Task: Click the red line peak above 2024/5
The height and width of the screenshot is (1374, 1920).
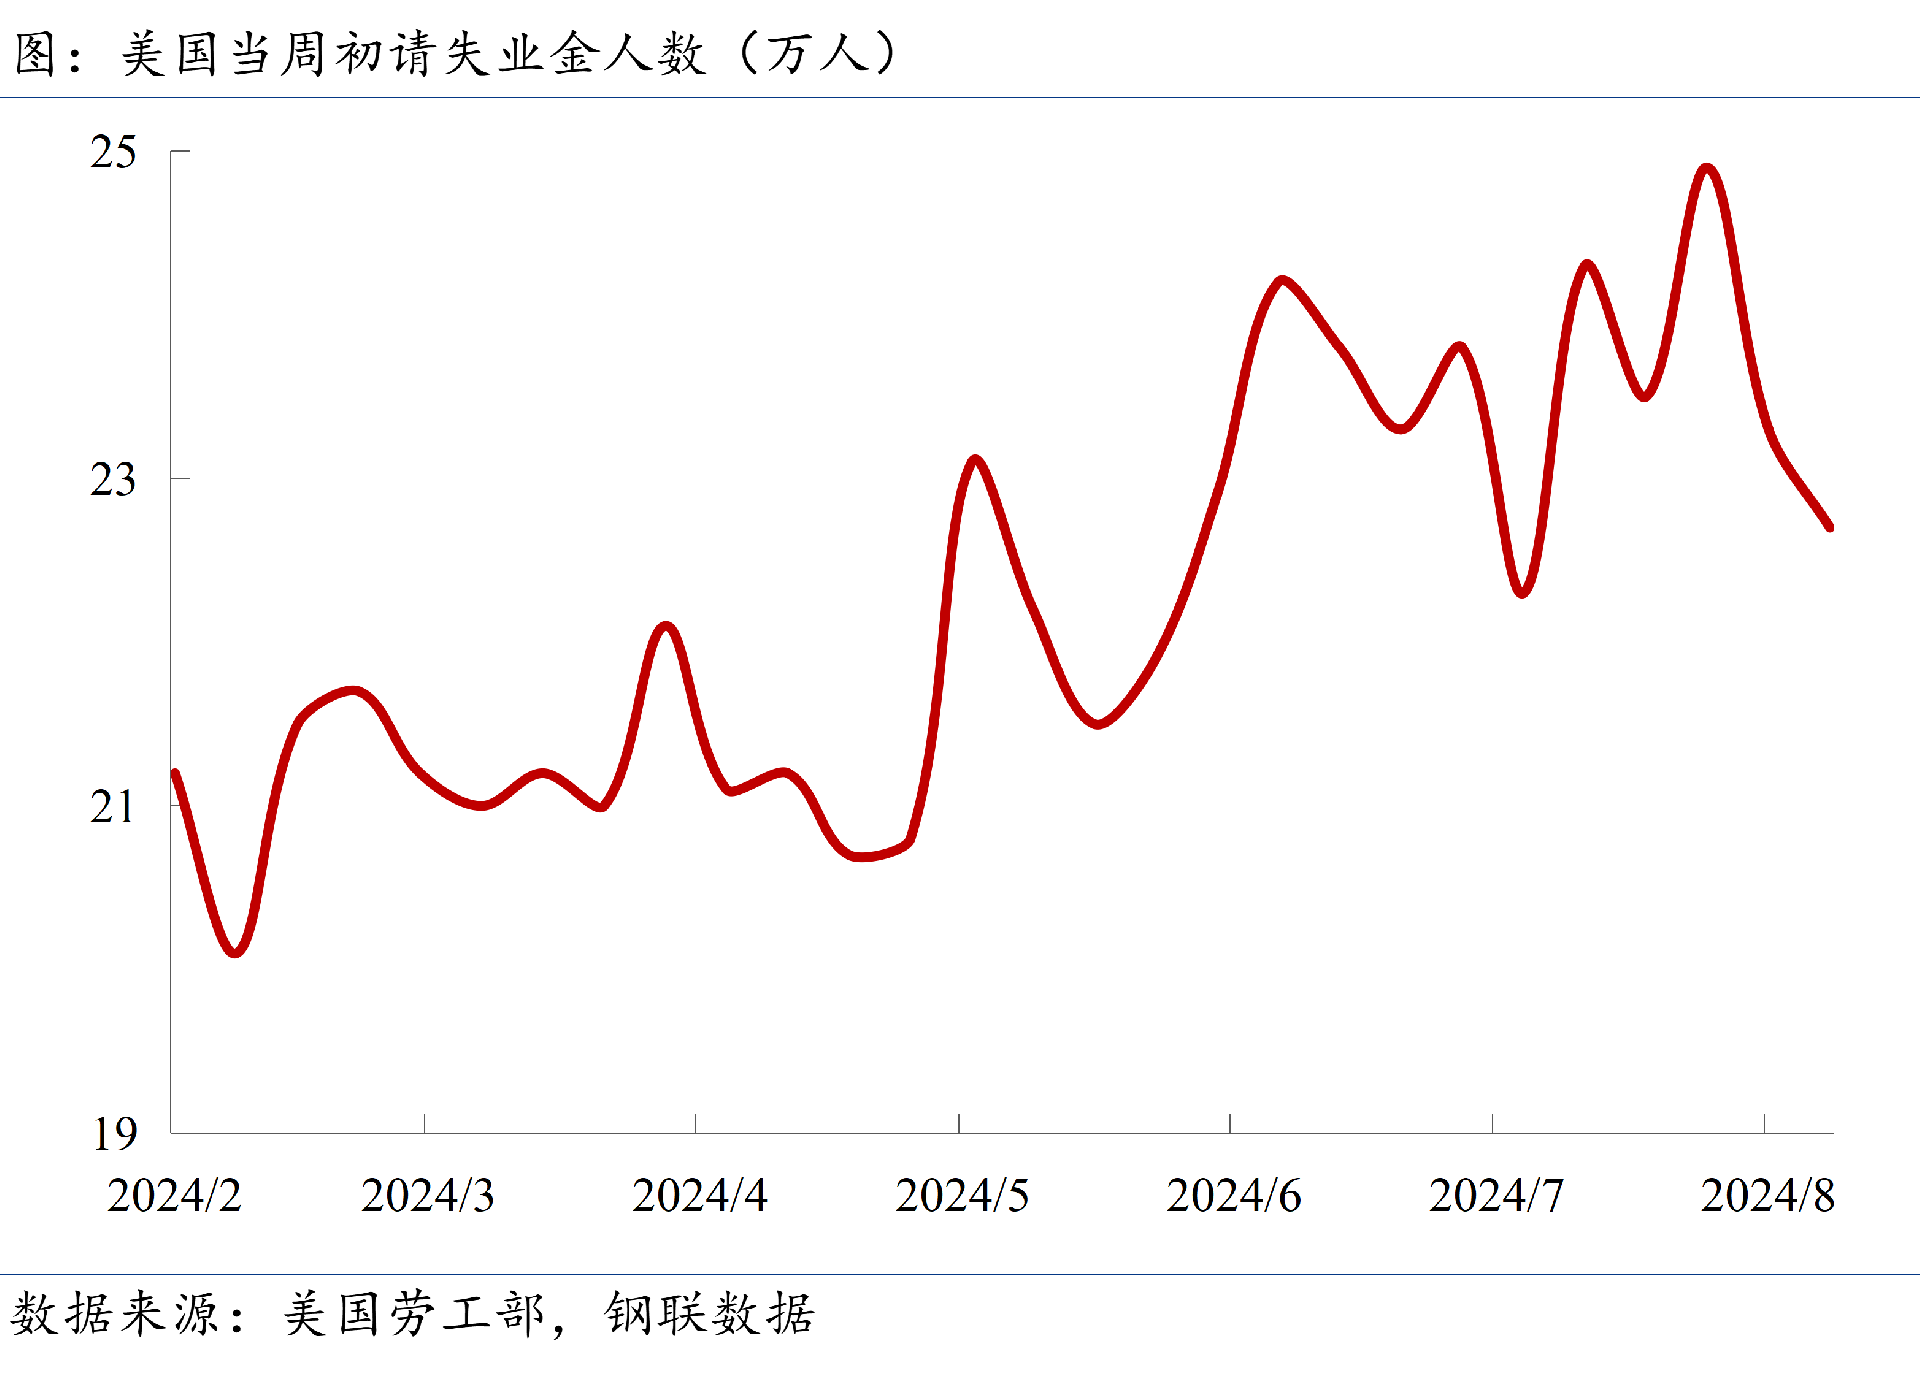Action: [975, 461]
